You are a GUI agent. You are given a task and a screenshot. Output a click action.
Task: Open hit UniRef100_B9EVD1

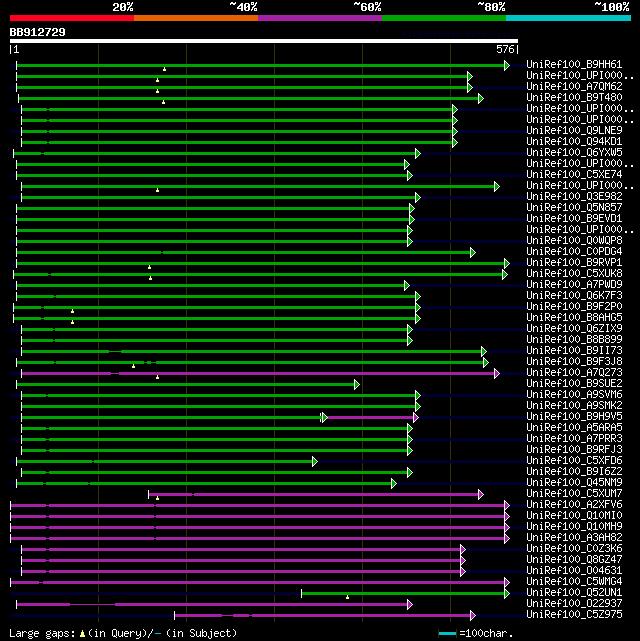(x=574, y=218)
